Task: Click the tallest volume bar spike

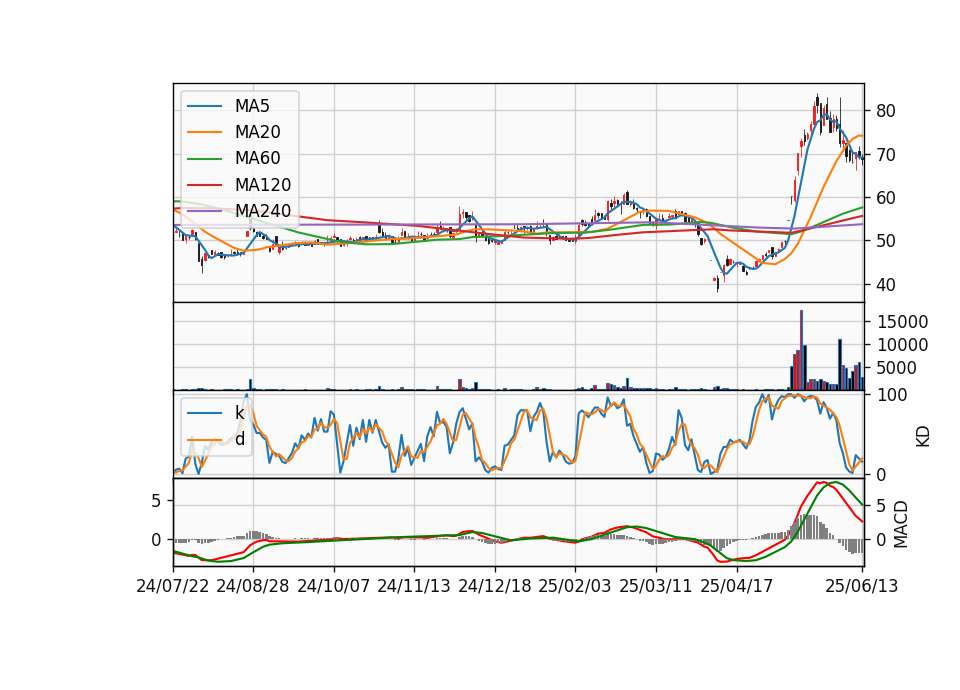Action: [801, 350]
